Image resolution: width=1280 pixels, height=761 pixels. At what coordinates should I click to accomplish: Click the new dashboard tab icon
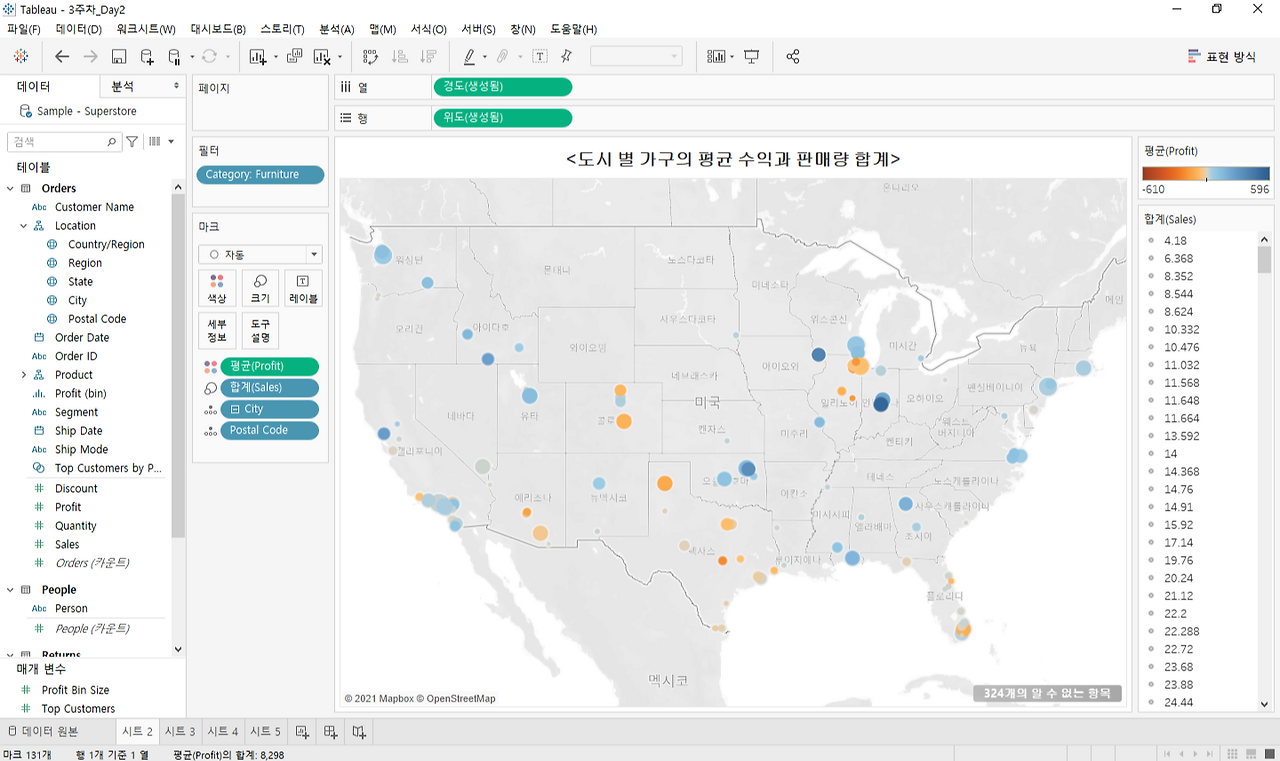pyautogui.click(x=330, y=732)
